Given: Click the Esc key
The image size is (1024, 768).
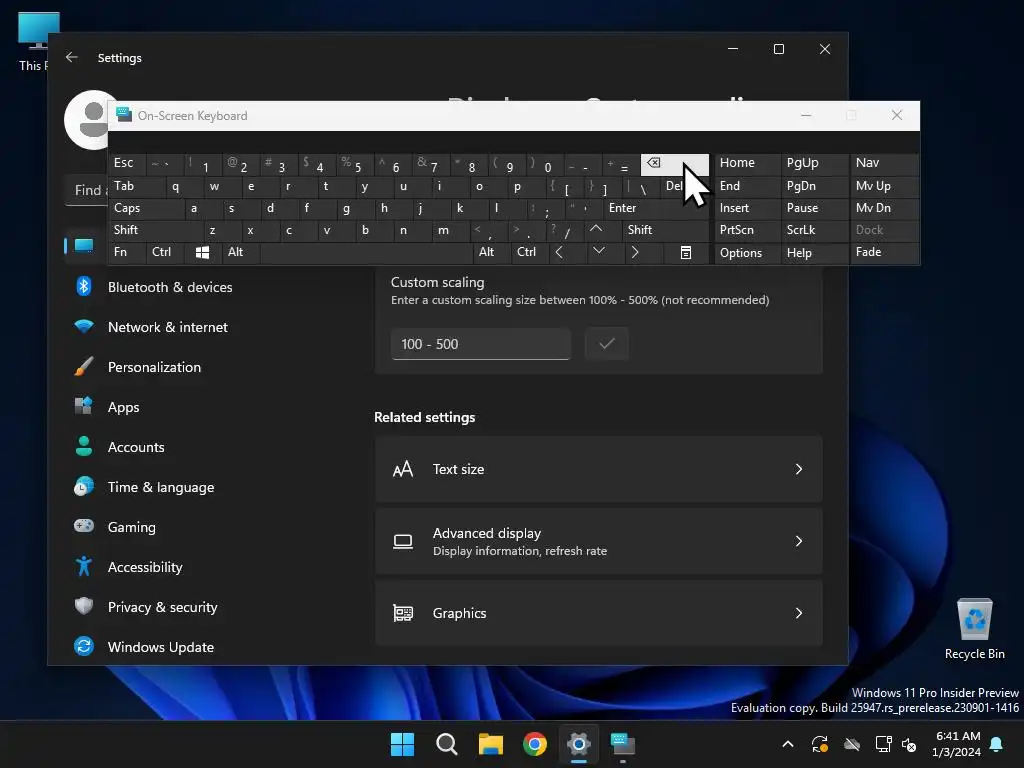Looking at the screenshot, I should pos(127,164).
